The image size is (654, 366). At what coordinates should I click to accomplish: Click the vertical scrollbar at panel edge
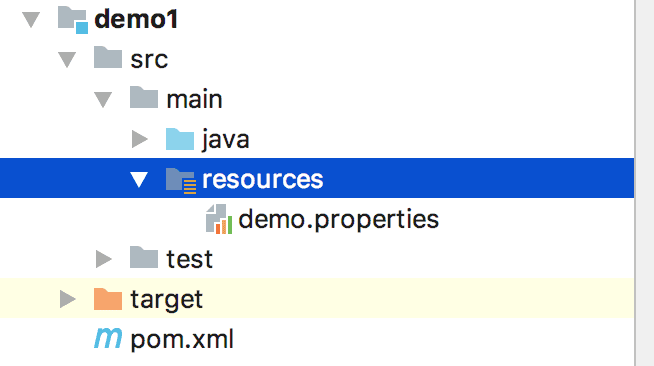click(644, 183)
